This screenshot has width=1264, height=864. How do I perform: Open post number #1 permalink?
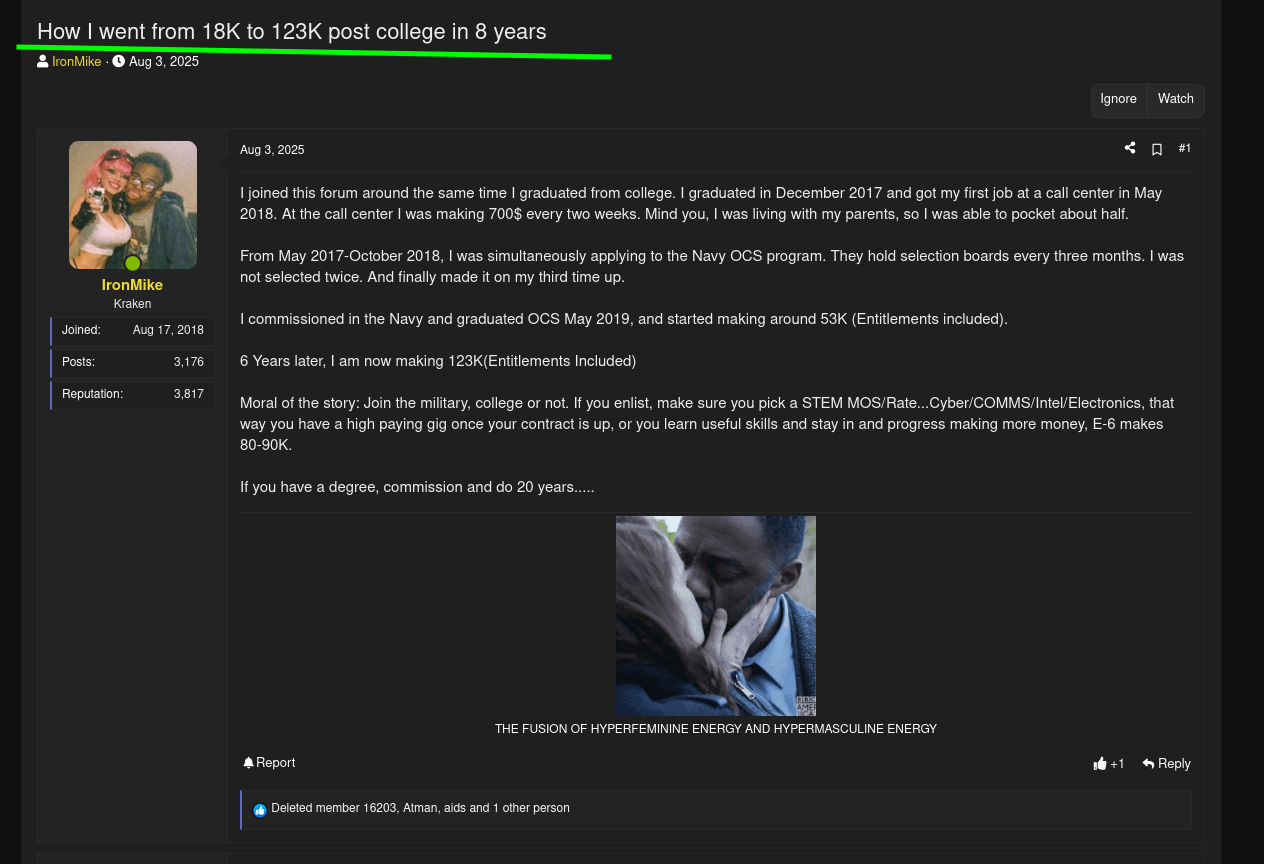pyautogui.click(x=1185, y=148)
